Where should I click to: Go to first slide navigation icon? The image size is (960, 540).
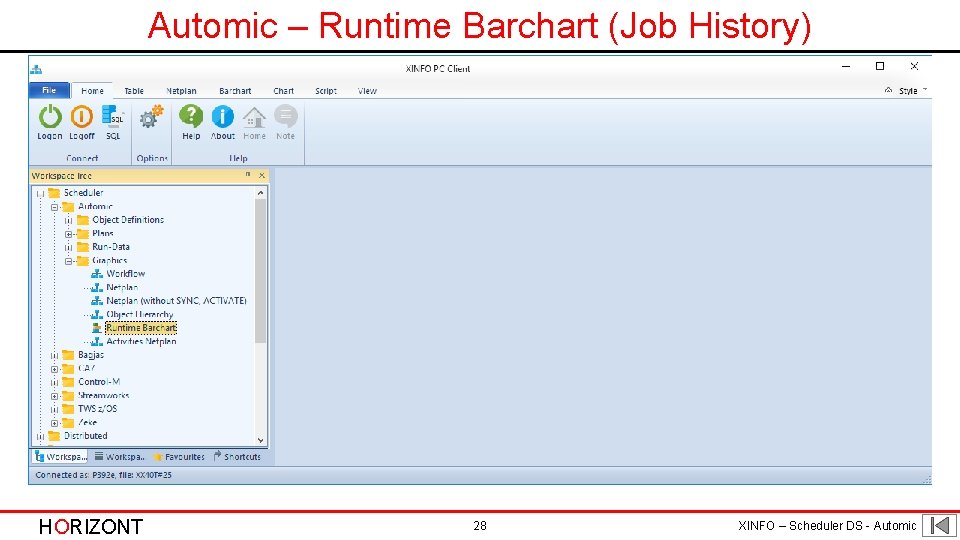[x=939, y=525]
